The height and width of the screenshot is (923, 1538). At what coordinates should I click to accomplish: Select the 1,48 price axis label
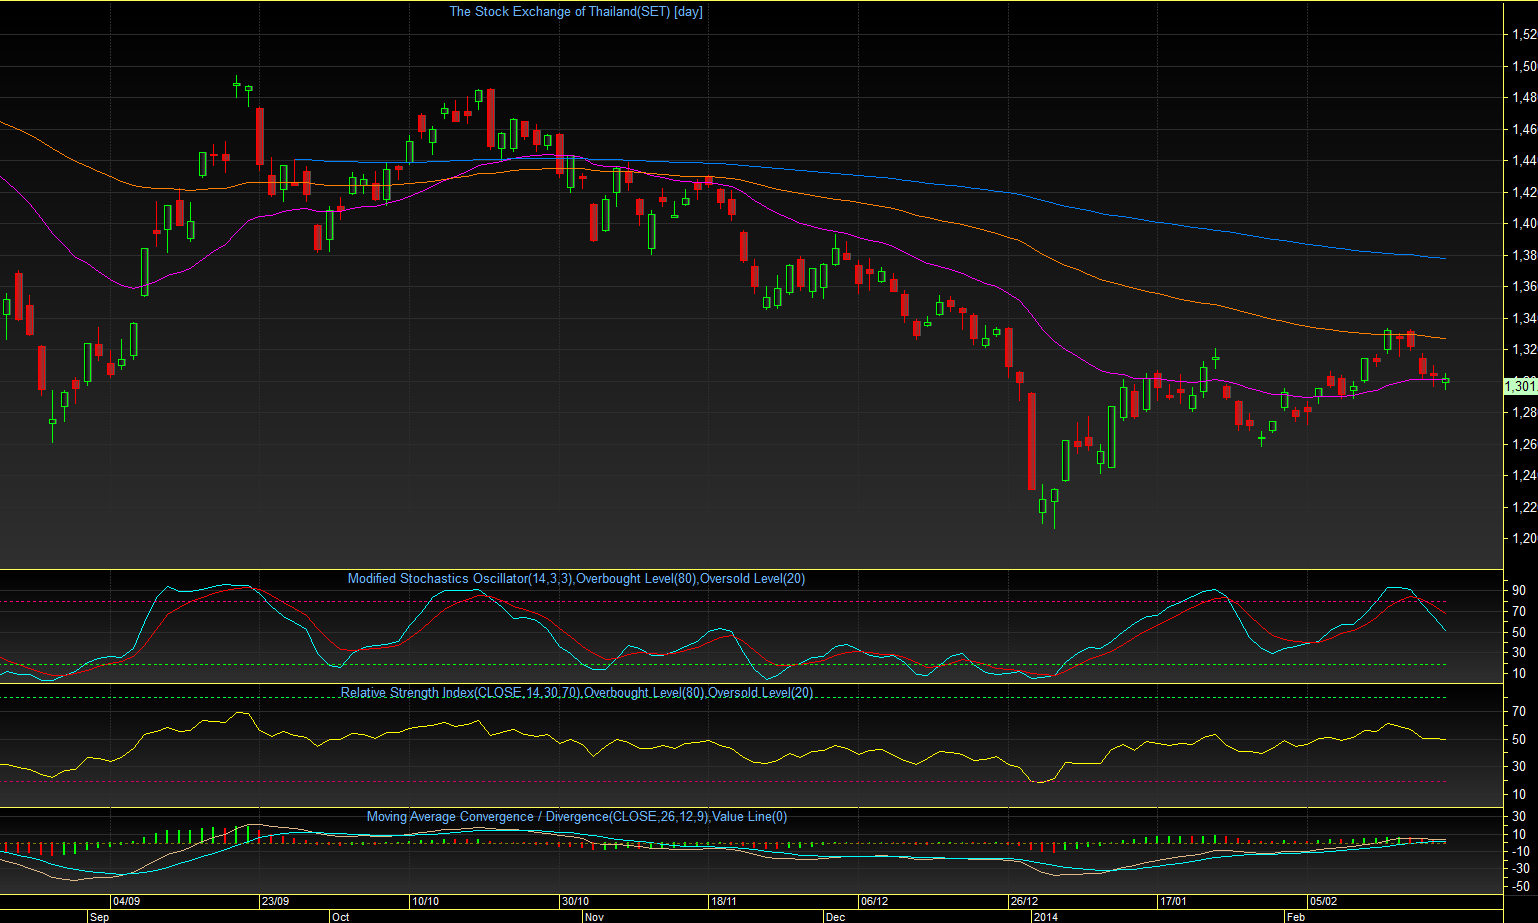coord(1524,98)
